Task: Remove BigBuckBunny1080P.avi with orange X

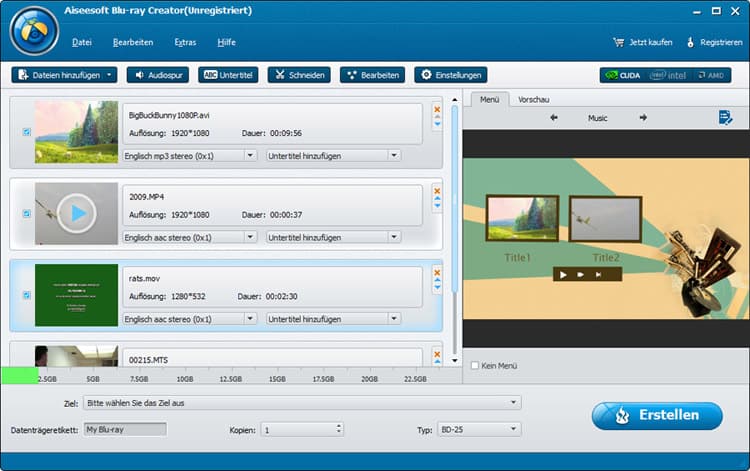Action: 437,110
